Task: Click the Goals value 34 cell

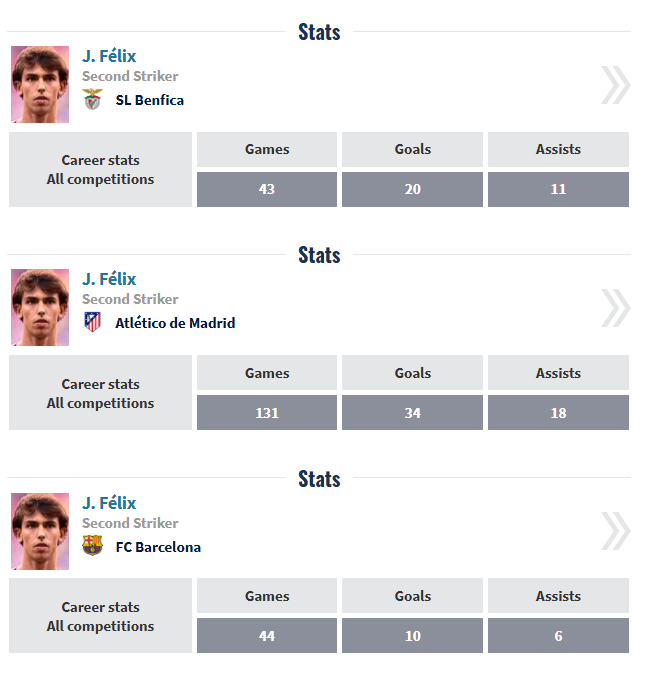Action: [412, 412]
